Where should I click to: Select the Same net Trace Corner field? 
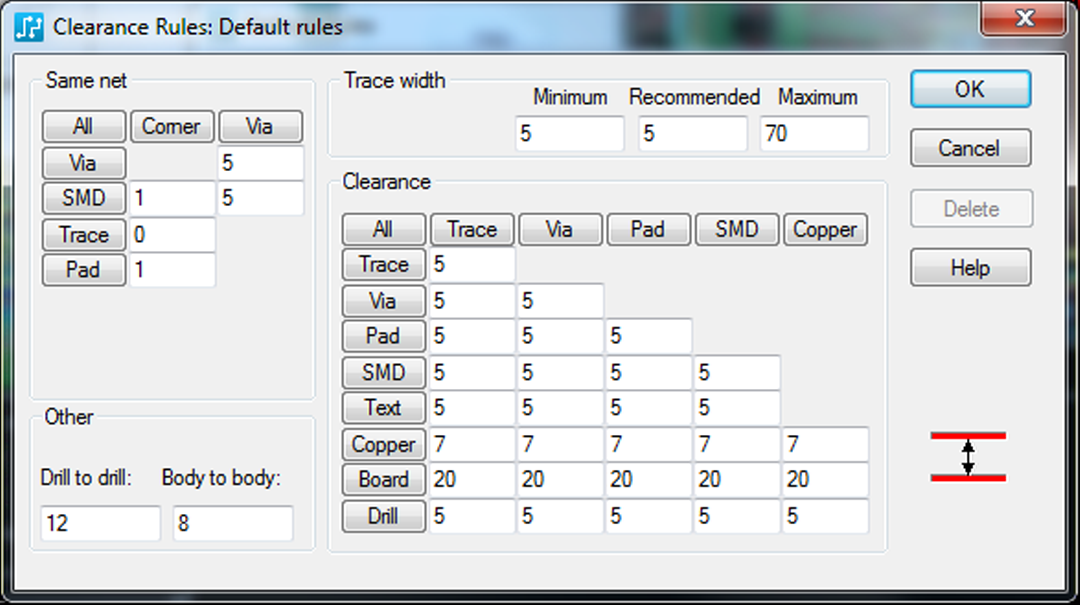(x=172, y=235)
